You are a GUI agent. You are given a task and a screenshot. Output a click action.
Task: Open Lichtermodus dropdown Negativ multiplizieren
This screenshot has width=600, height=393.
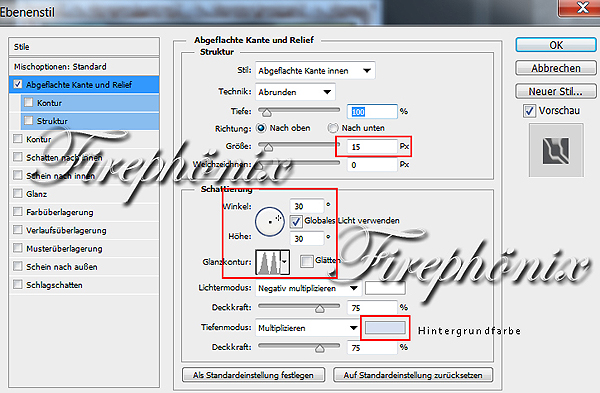308,288
